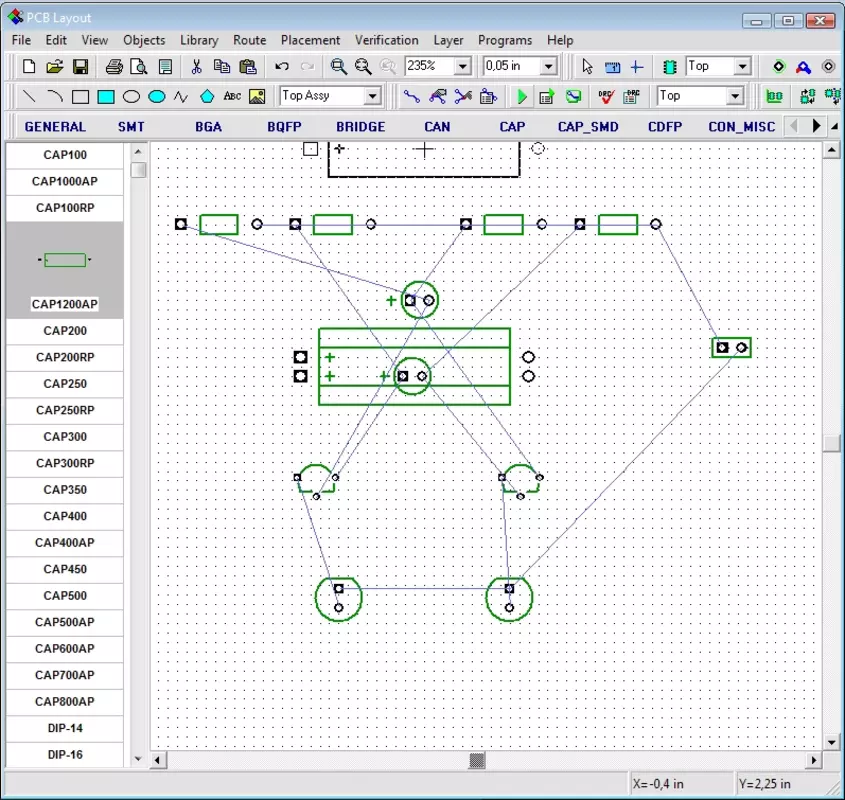Open the grid size 0,05 in dropdown
Image resolution: width=845 pixels, height=800 pixels.
click(548, 66)
